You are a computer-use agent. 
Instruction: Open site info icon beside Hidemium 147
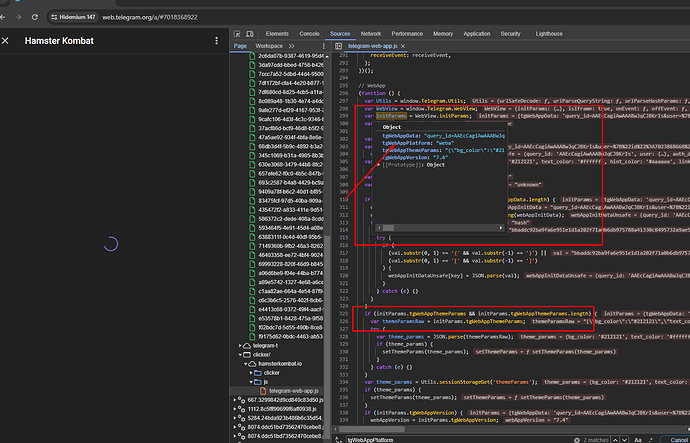pyautogui.click(x=54, y=17)
